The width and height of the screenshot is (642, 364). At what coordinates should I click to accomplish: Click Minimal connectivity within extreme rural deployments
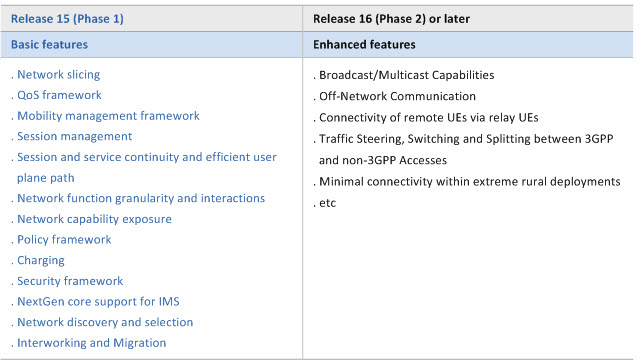pos(470,181)
